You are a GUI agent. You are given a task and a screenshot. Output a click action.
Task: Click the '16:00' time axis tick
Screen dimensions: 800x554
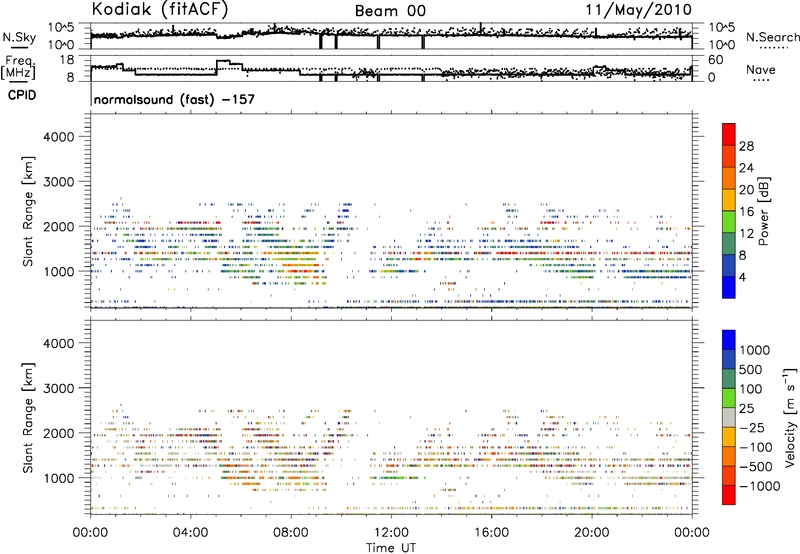(491, 533)
